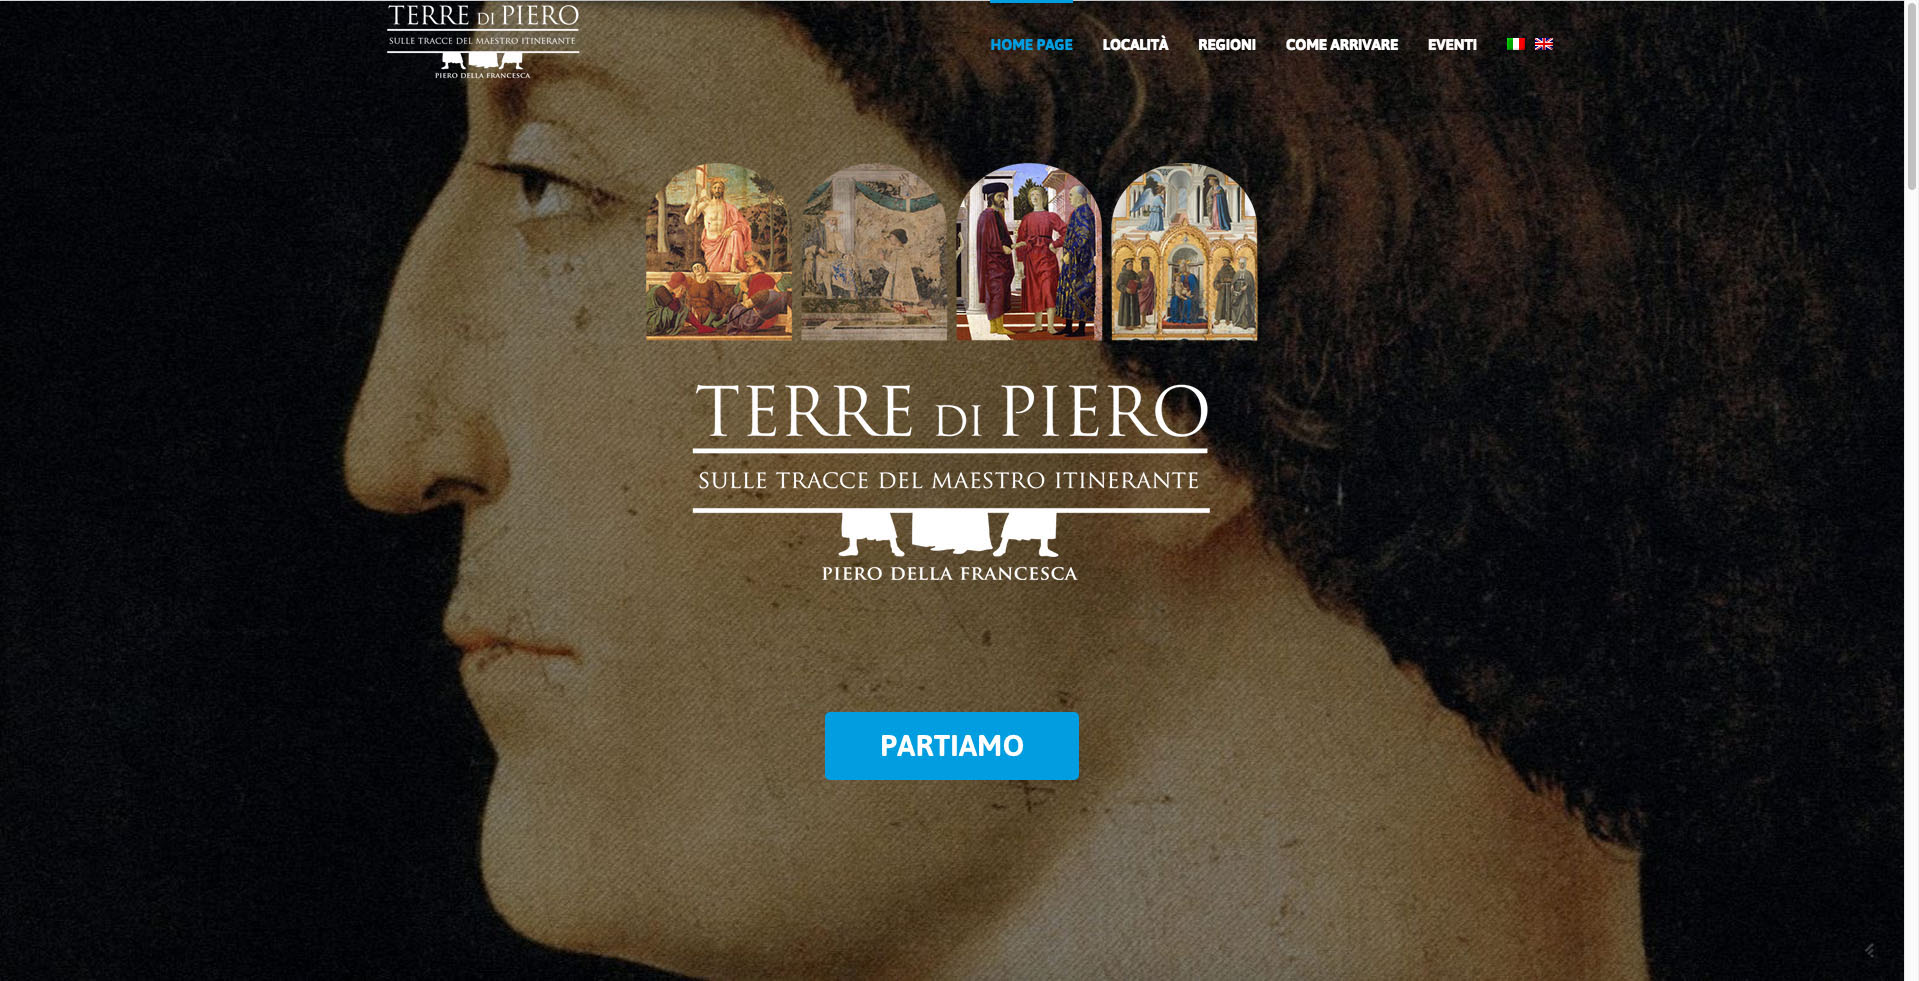This screenshot has height=981, width=1919.
Task: Click the vertical scrollbar thumb
Action: 1912,97
